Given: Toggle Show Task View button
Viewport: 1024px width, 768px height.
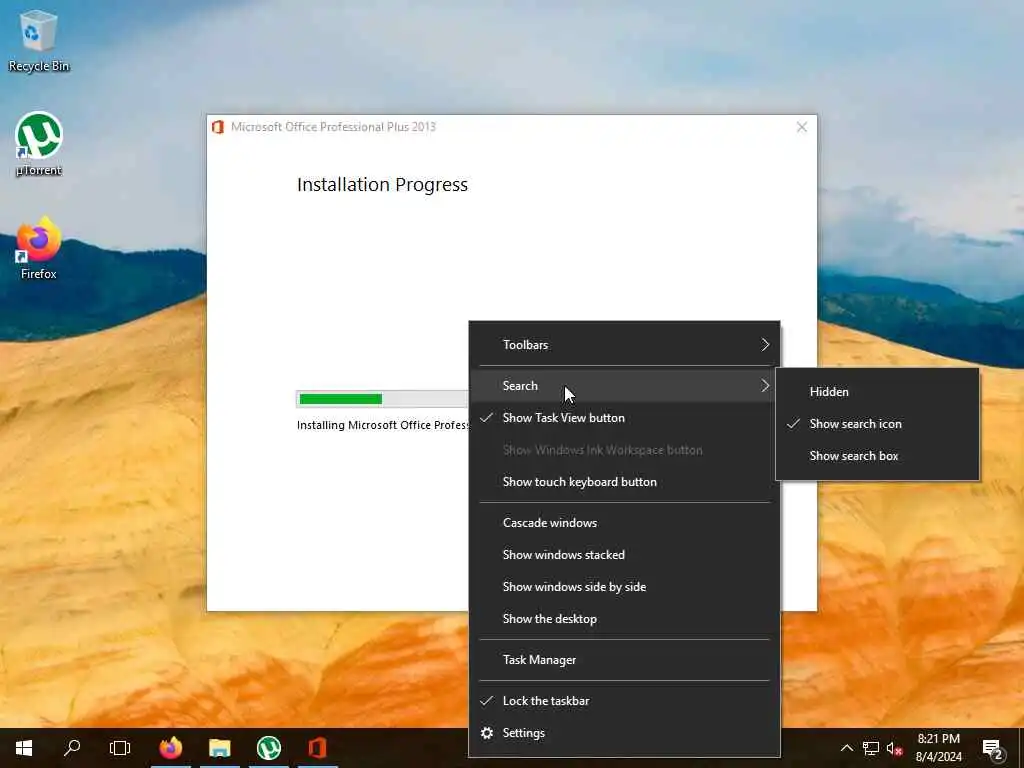Looking at the screenshot, I should (x=624, y=418).
